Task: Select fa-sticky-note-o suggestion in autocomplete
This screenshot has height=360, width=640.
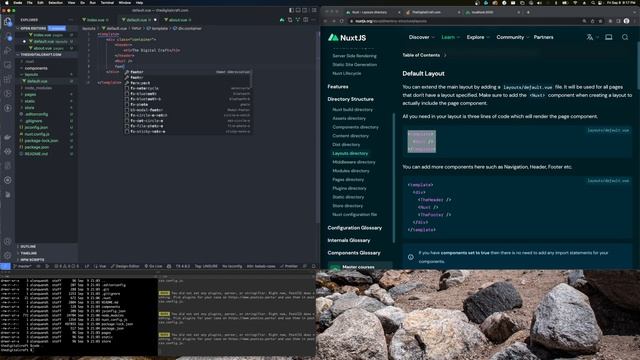Action: click(188, 131)
